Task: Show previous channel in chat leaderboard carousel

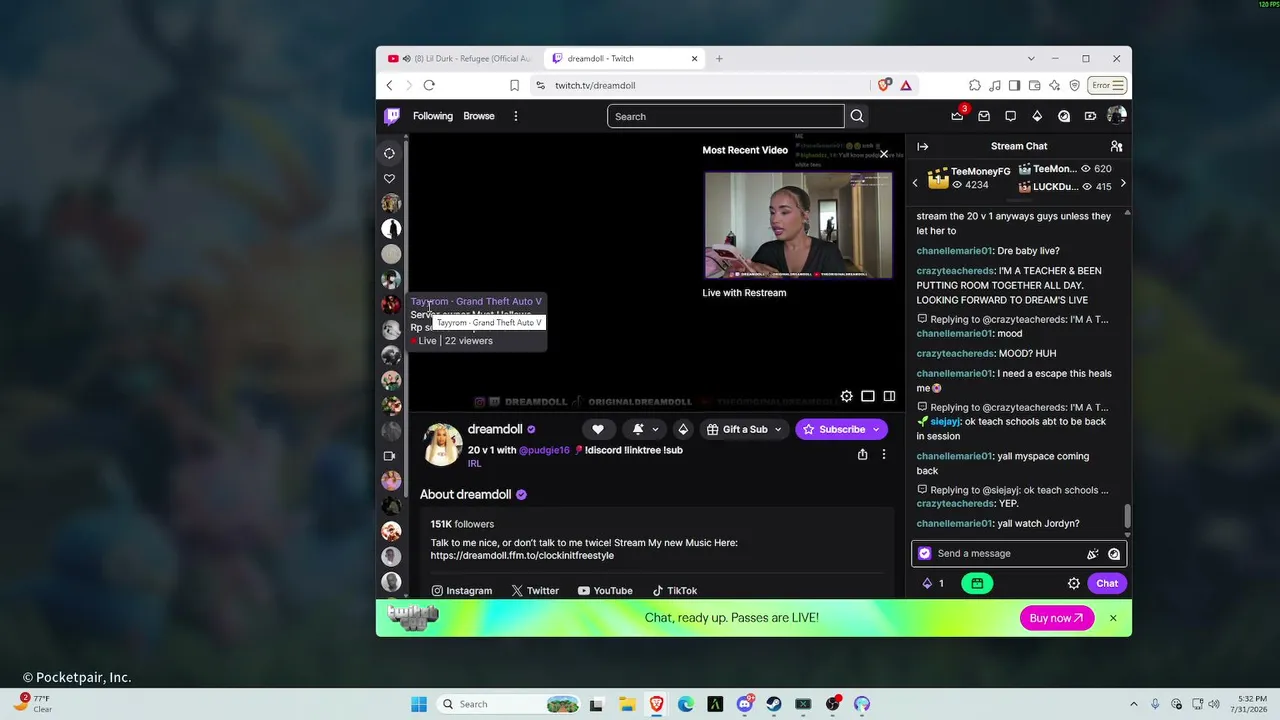Action: coord(915,183)
